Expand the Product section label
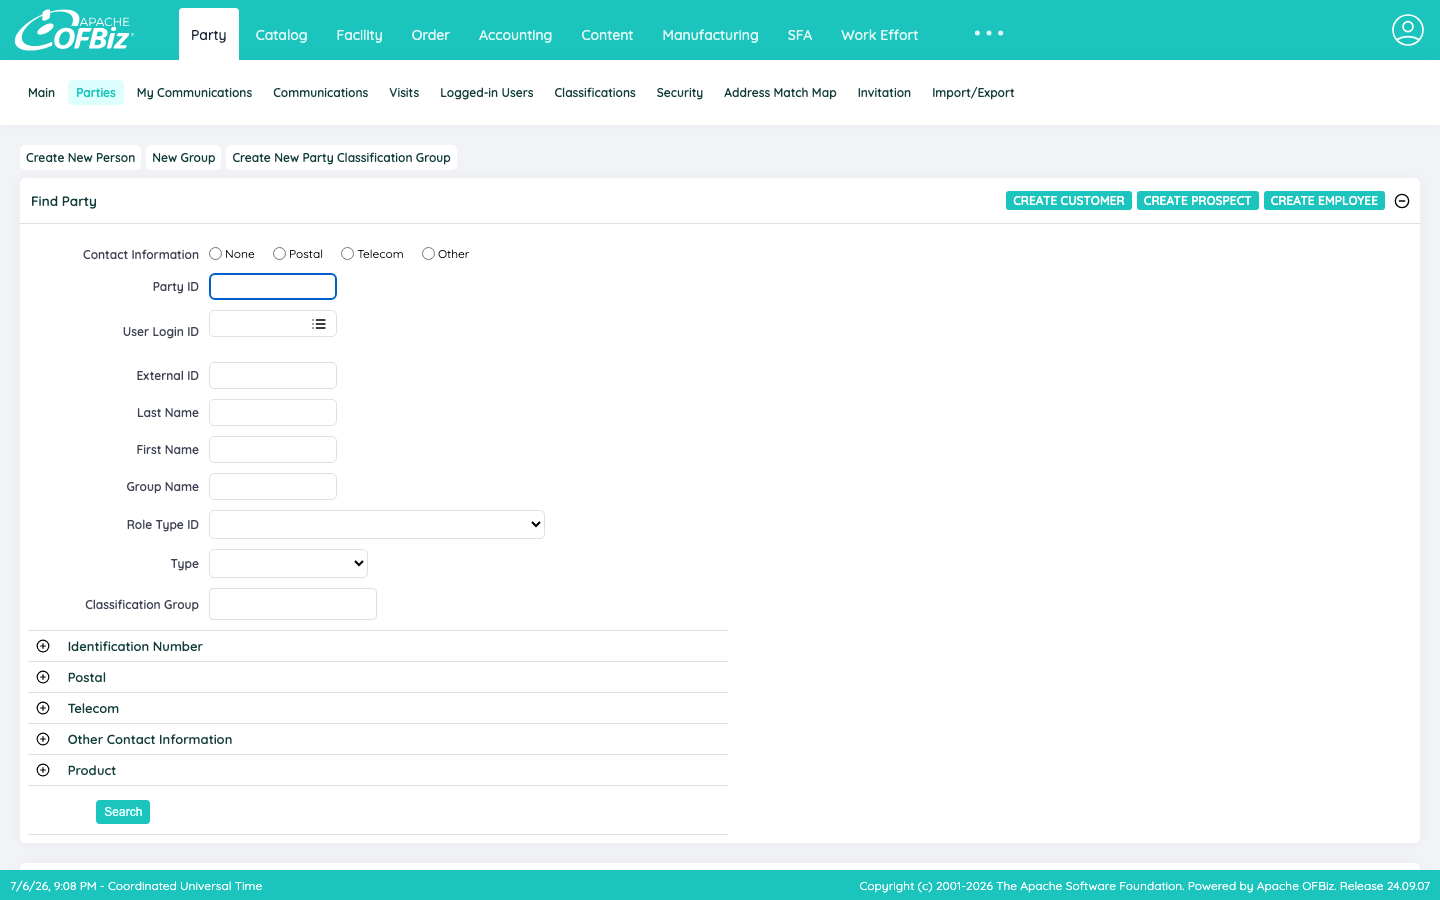1440x900 pixels. click(x=92, y=770)
